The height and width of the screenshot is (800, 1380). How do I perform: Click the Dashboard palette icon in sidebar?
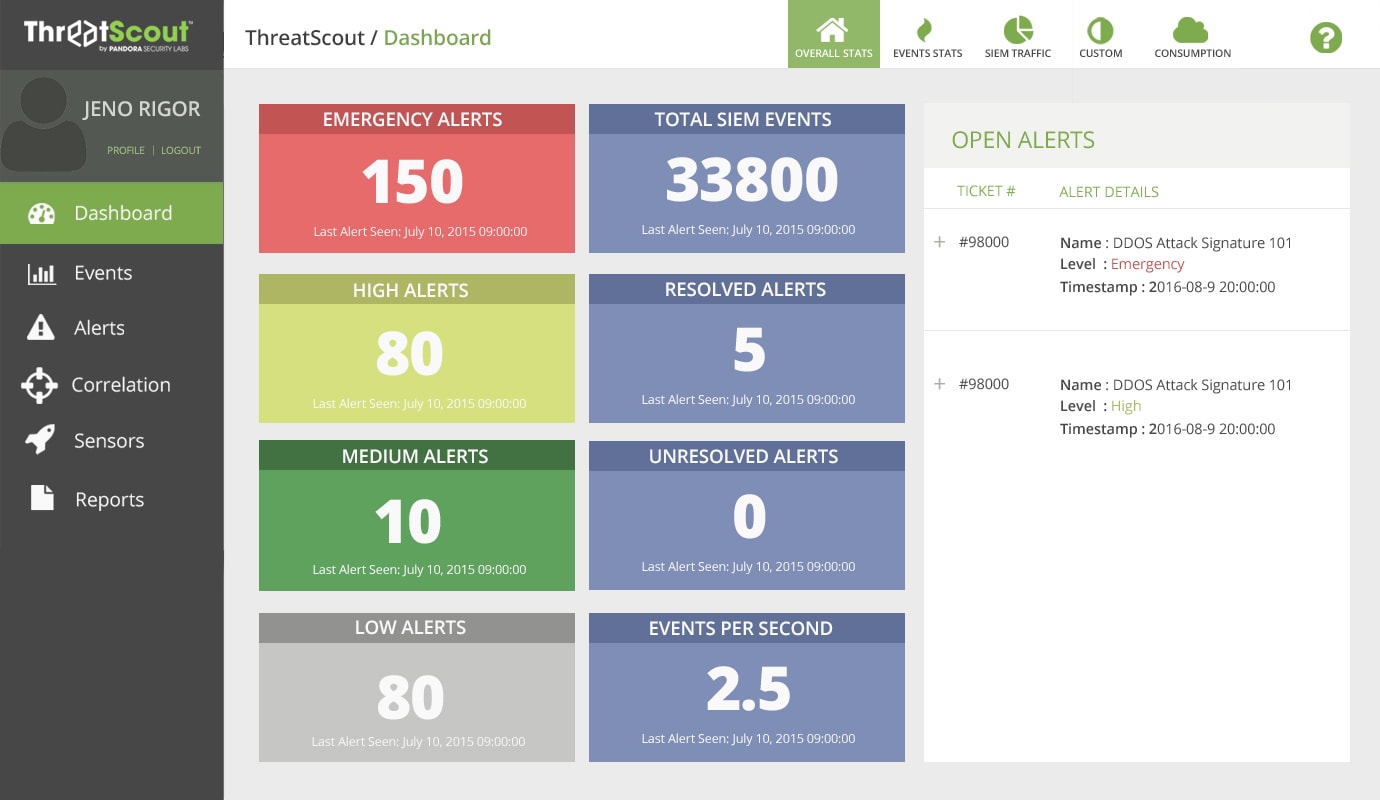tap(41, 213)
